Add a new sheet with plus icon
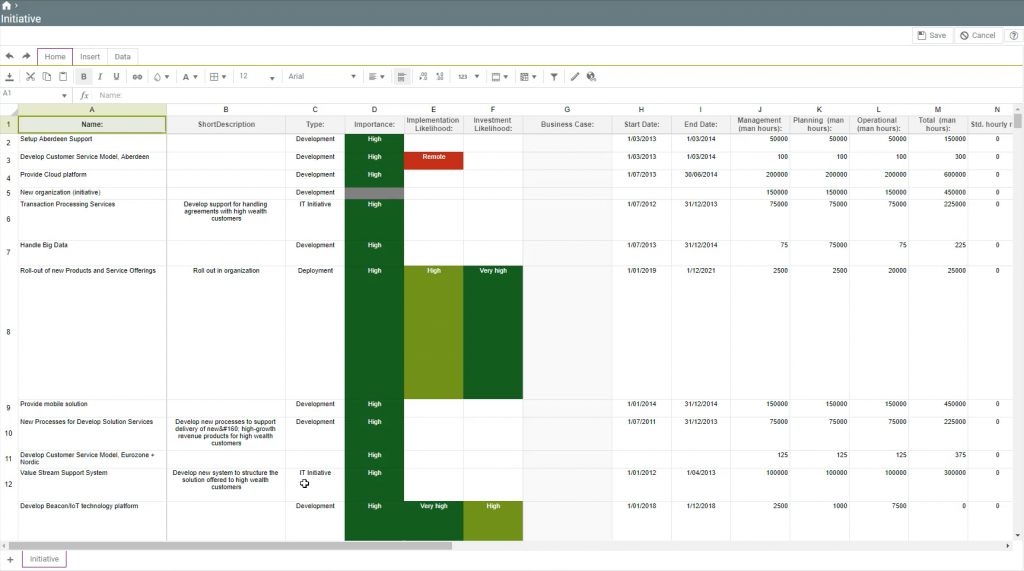Viewport: 1024px width, 571px height. tap(10, 559)
